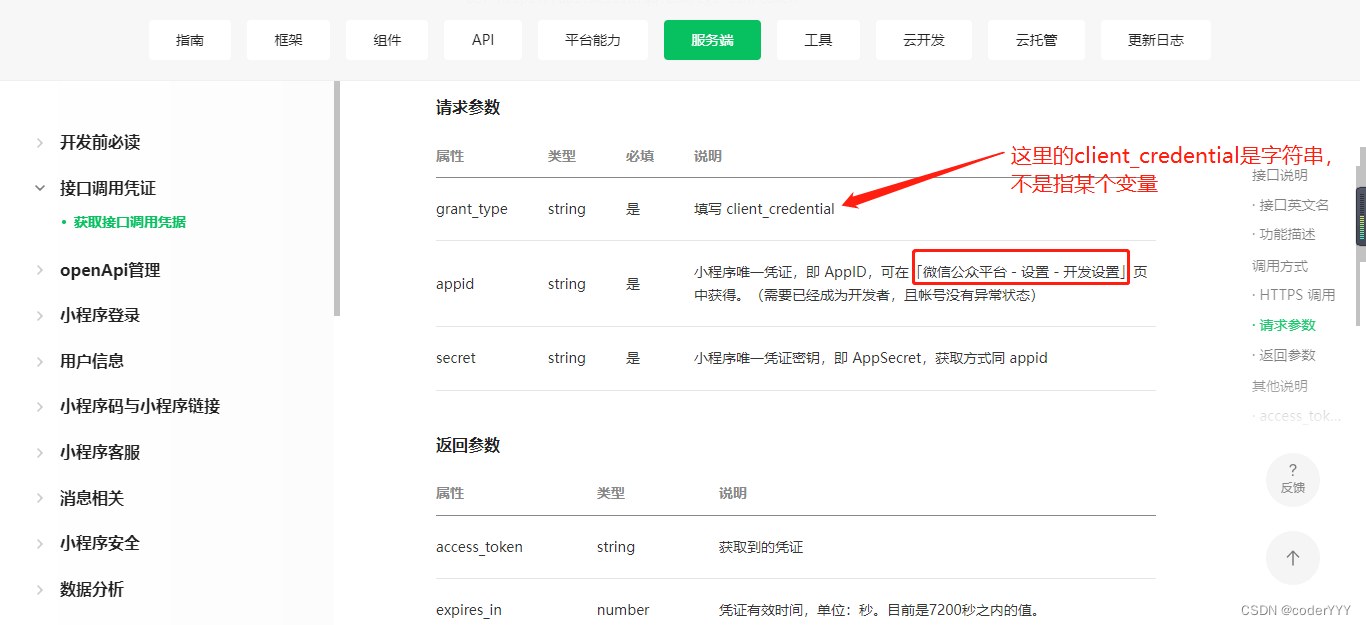Click the secret attribute cell

[x=456, y=358]
